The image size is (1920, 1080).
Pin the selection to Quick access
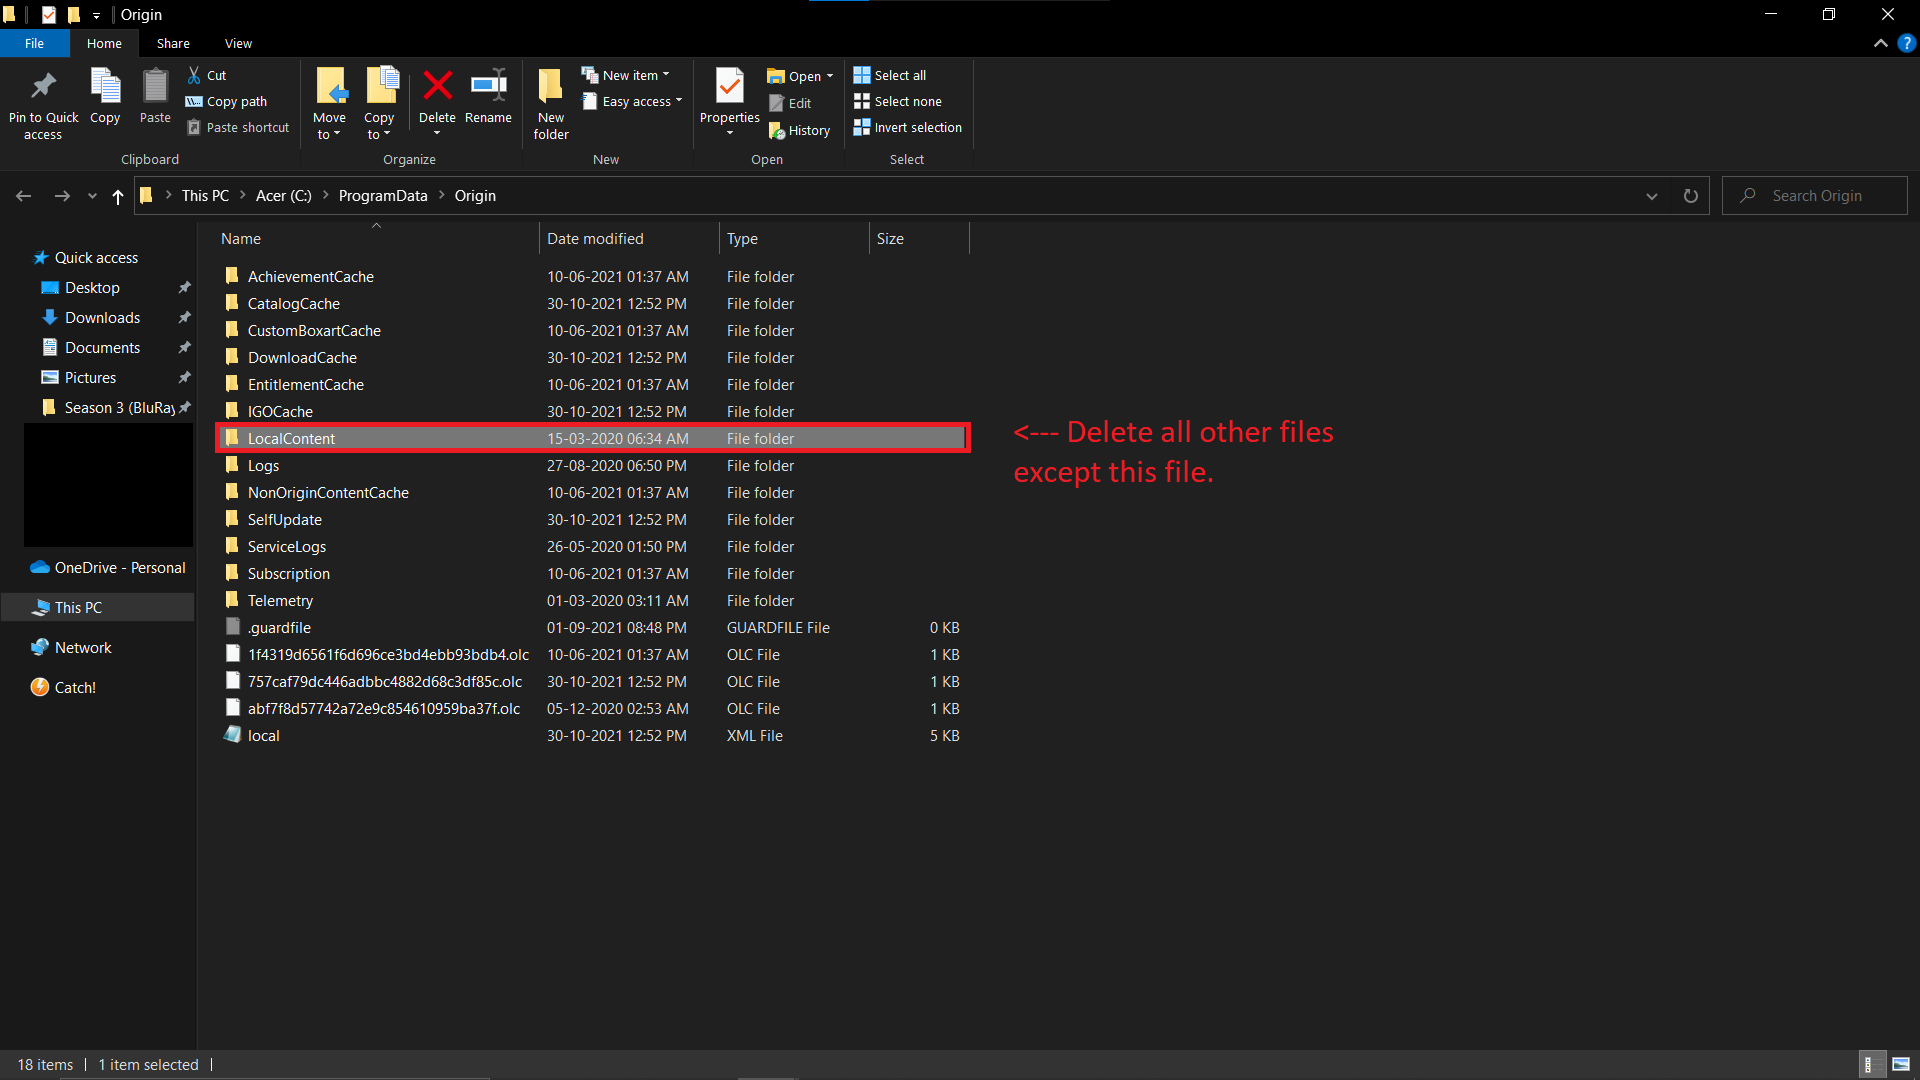tap(42, 100)
